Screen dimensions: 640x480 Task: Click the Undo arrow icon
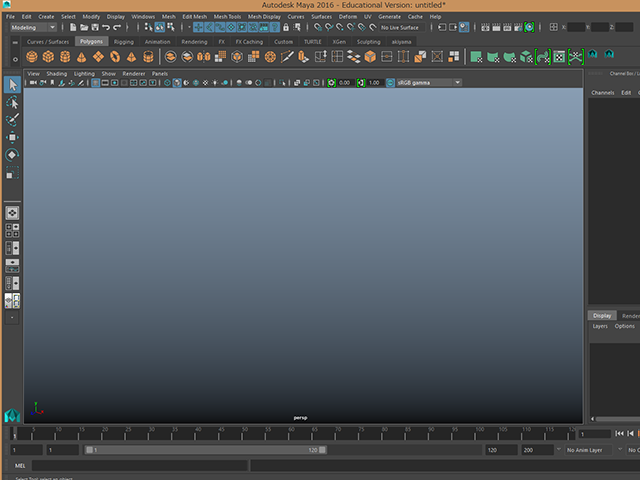[106, 27]
